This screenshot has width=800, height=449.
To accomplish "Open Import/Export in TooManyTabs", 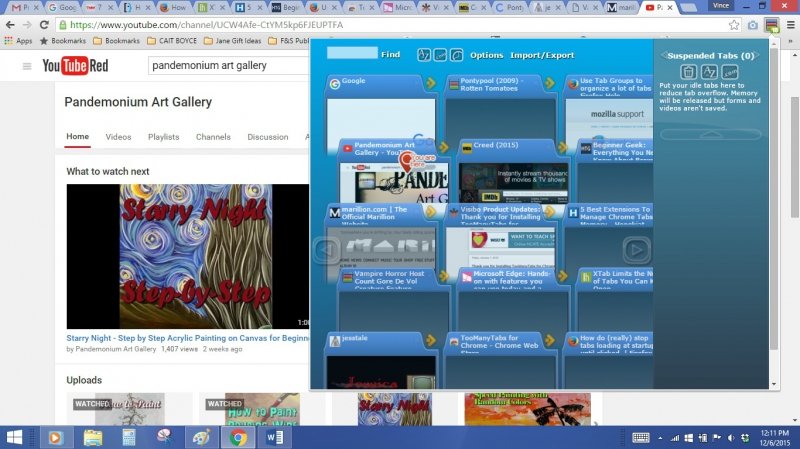I will pyautogui.click(x=542, y=55).
